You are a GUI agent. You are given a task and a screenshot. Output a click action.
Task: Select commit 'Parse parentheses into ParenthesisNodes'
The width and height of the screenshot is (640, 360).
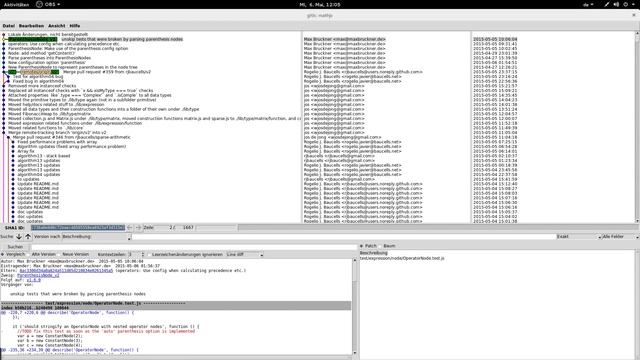[49, 58]
